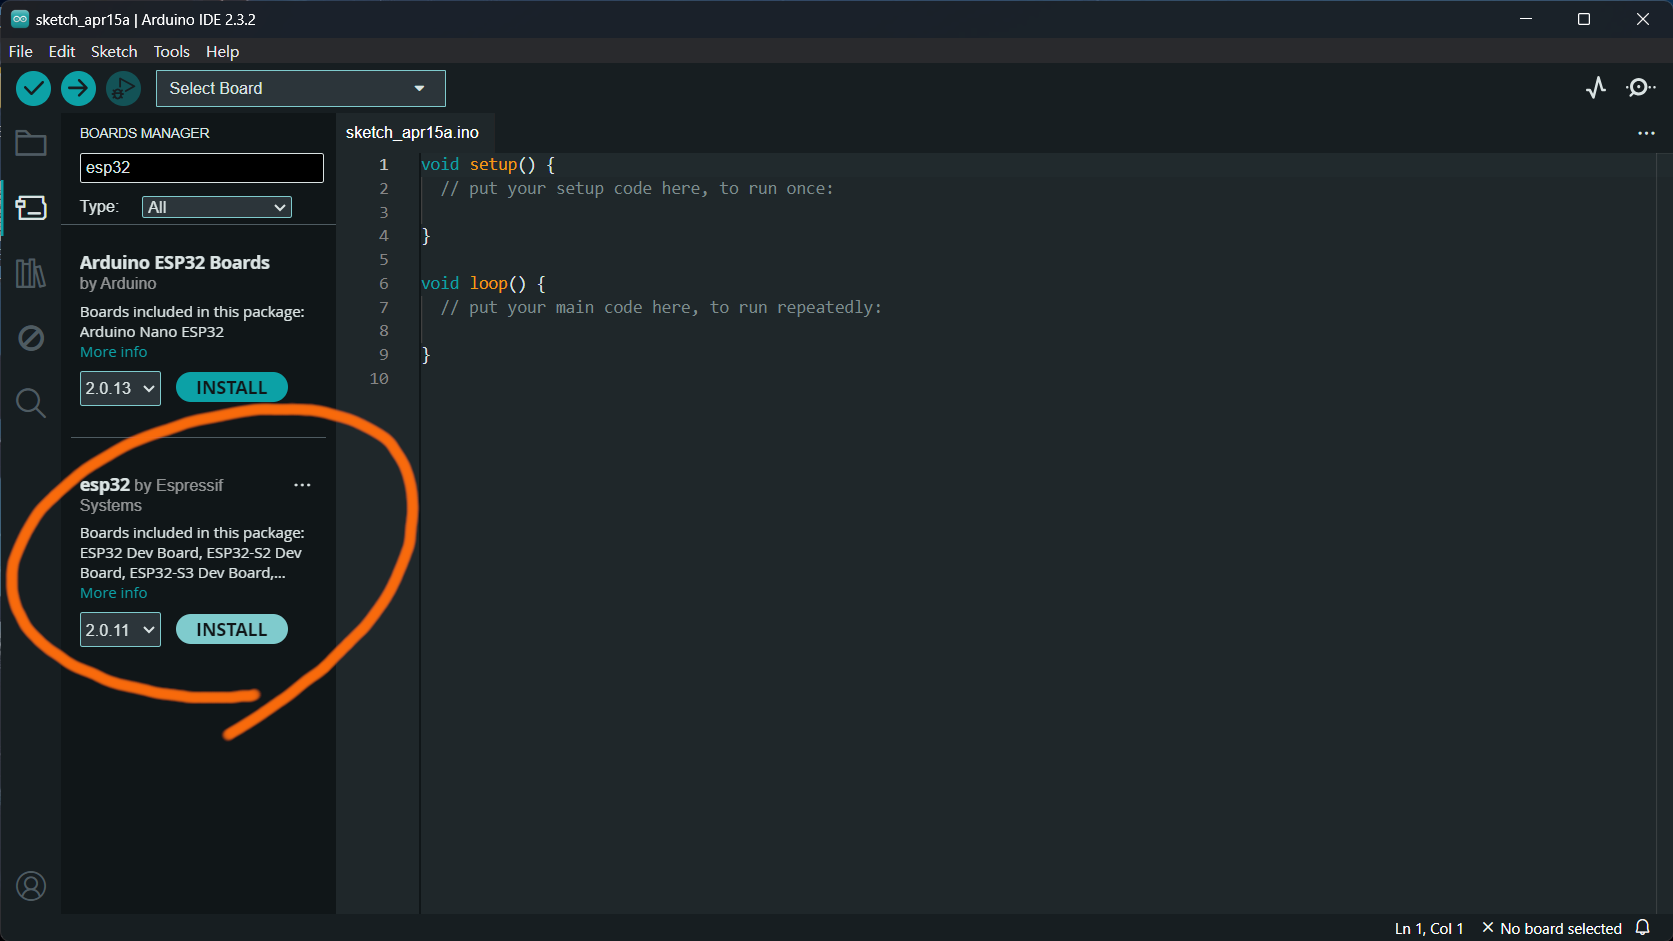Image resolution: width=1673 pixels, height=941 pixels.
Task: Open the Search sidebar panel
Action: [30, 402]
